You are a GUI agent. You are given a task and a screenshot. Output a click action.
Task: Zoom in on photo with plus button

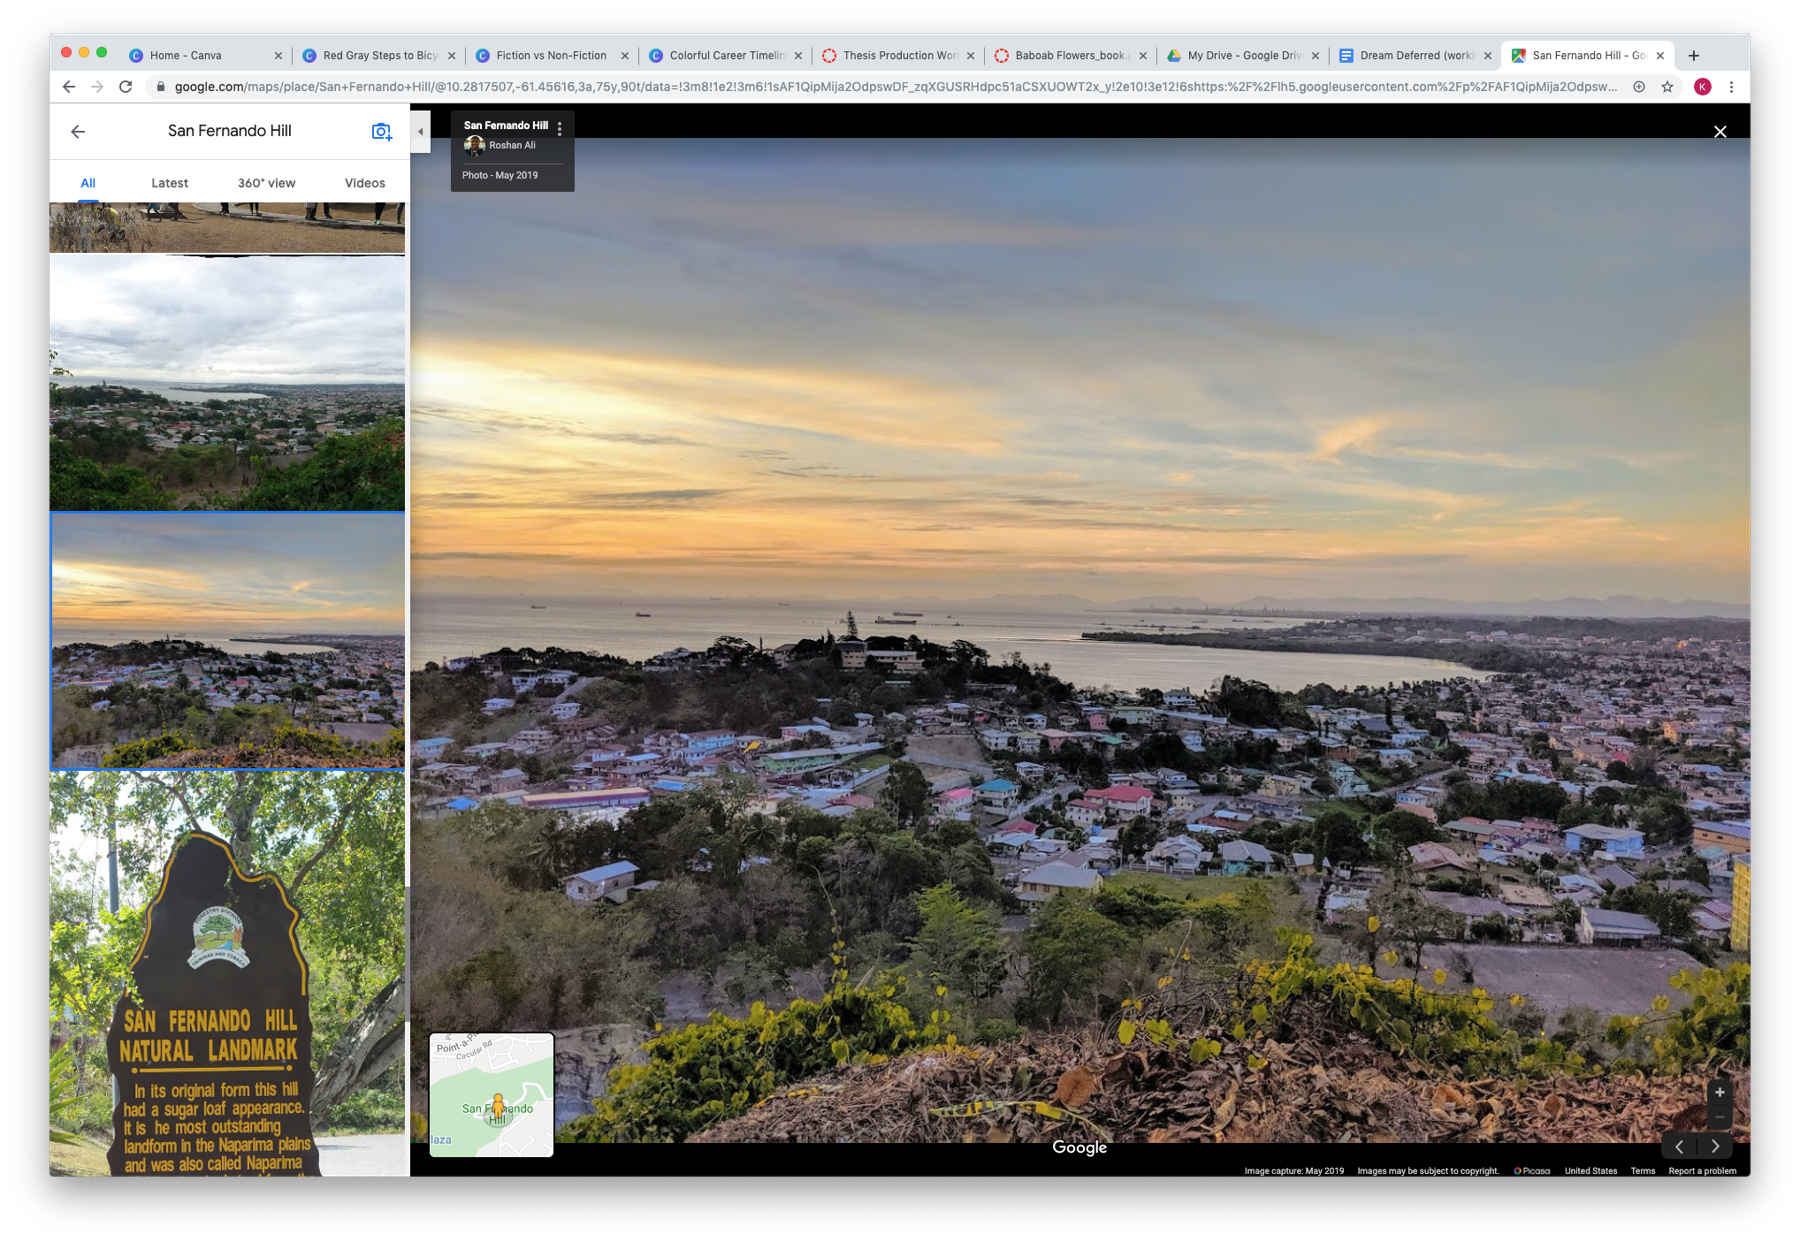coord(1719,1092)
